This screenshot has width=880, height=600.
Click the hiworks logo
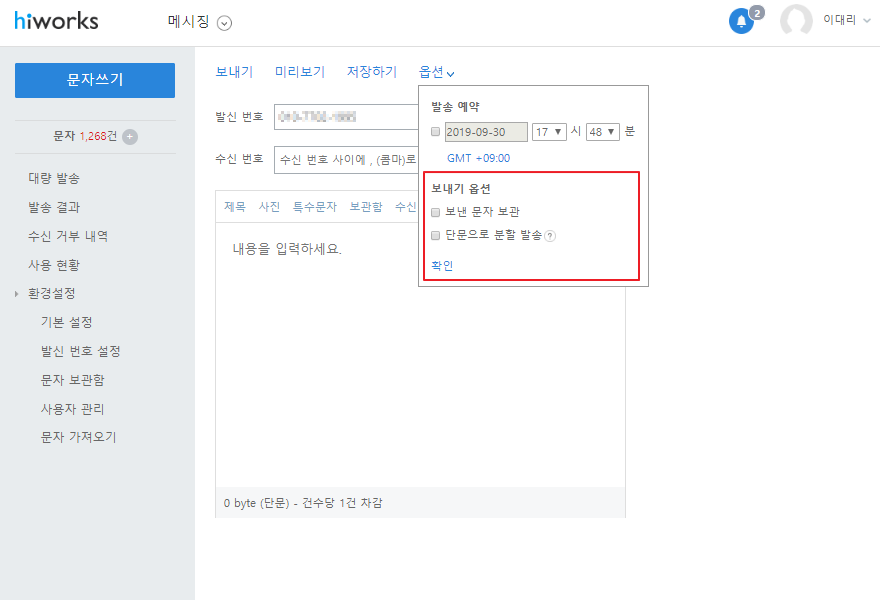[56, 21]
